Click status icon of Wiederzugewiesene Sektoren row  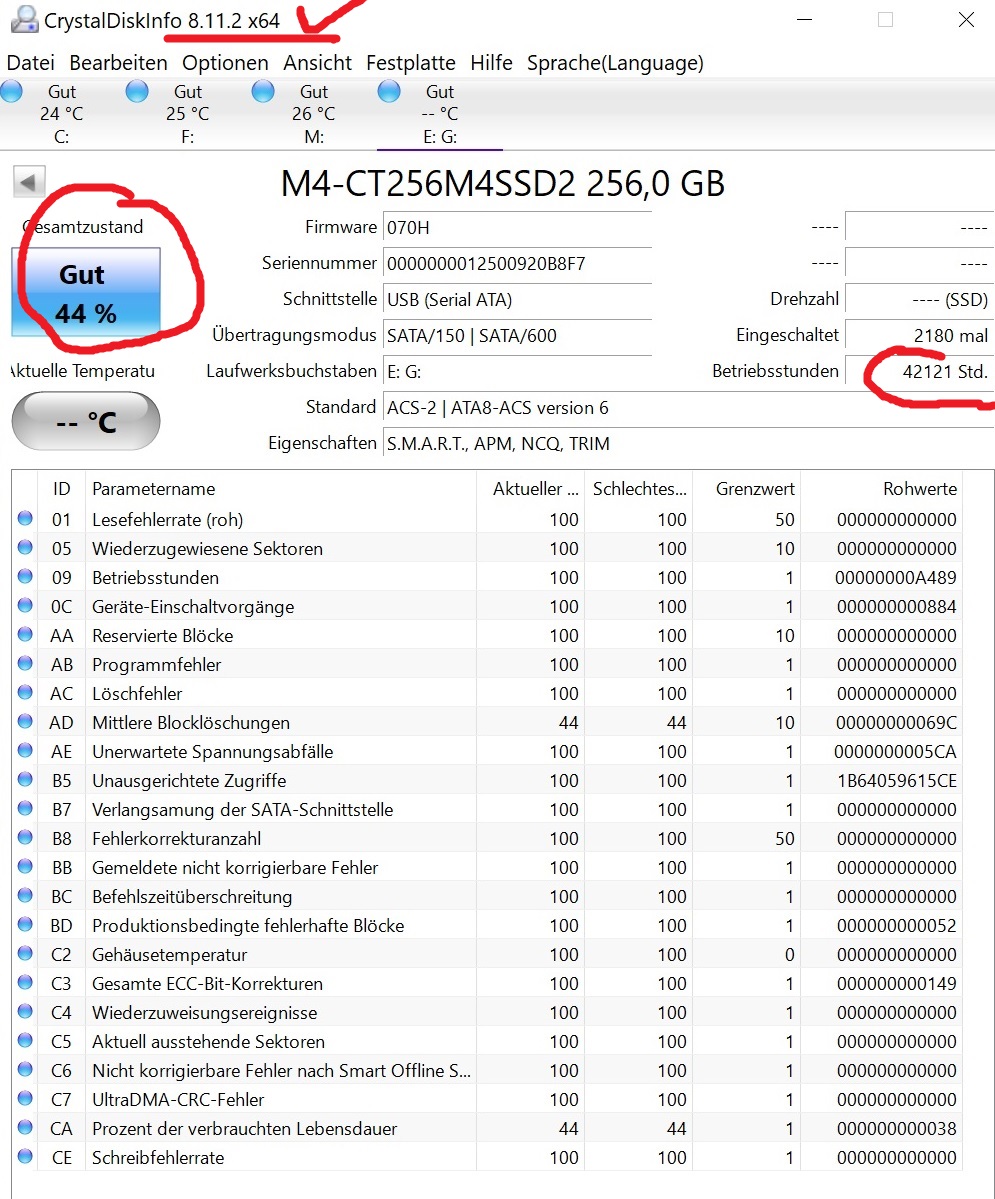tap(25, 548)
